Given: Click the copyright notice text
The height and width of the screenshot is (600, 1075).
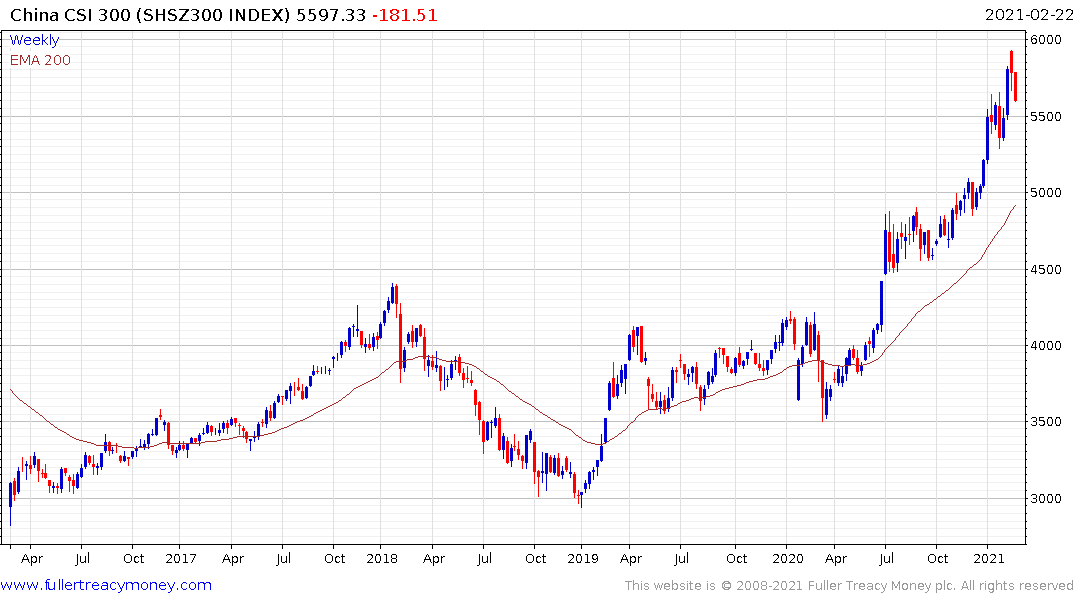Looking at the screenshot, I should coord(849,586).
